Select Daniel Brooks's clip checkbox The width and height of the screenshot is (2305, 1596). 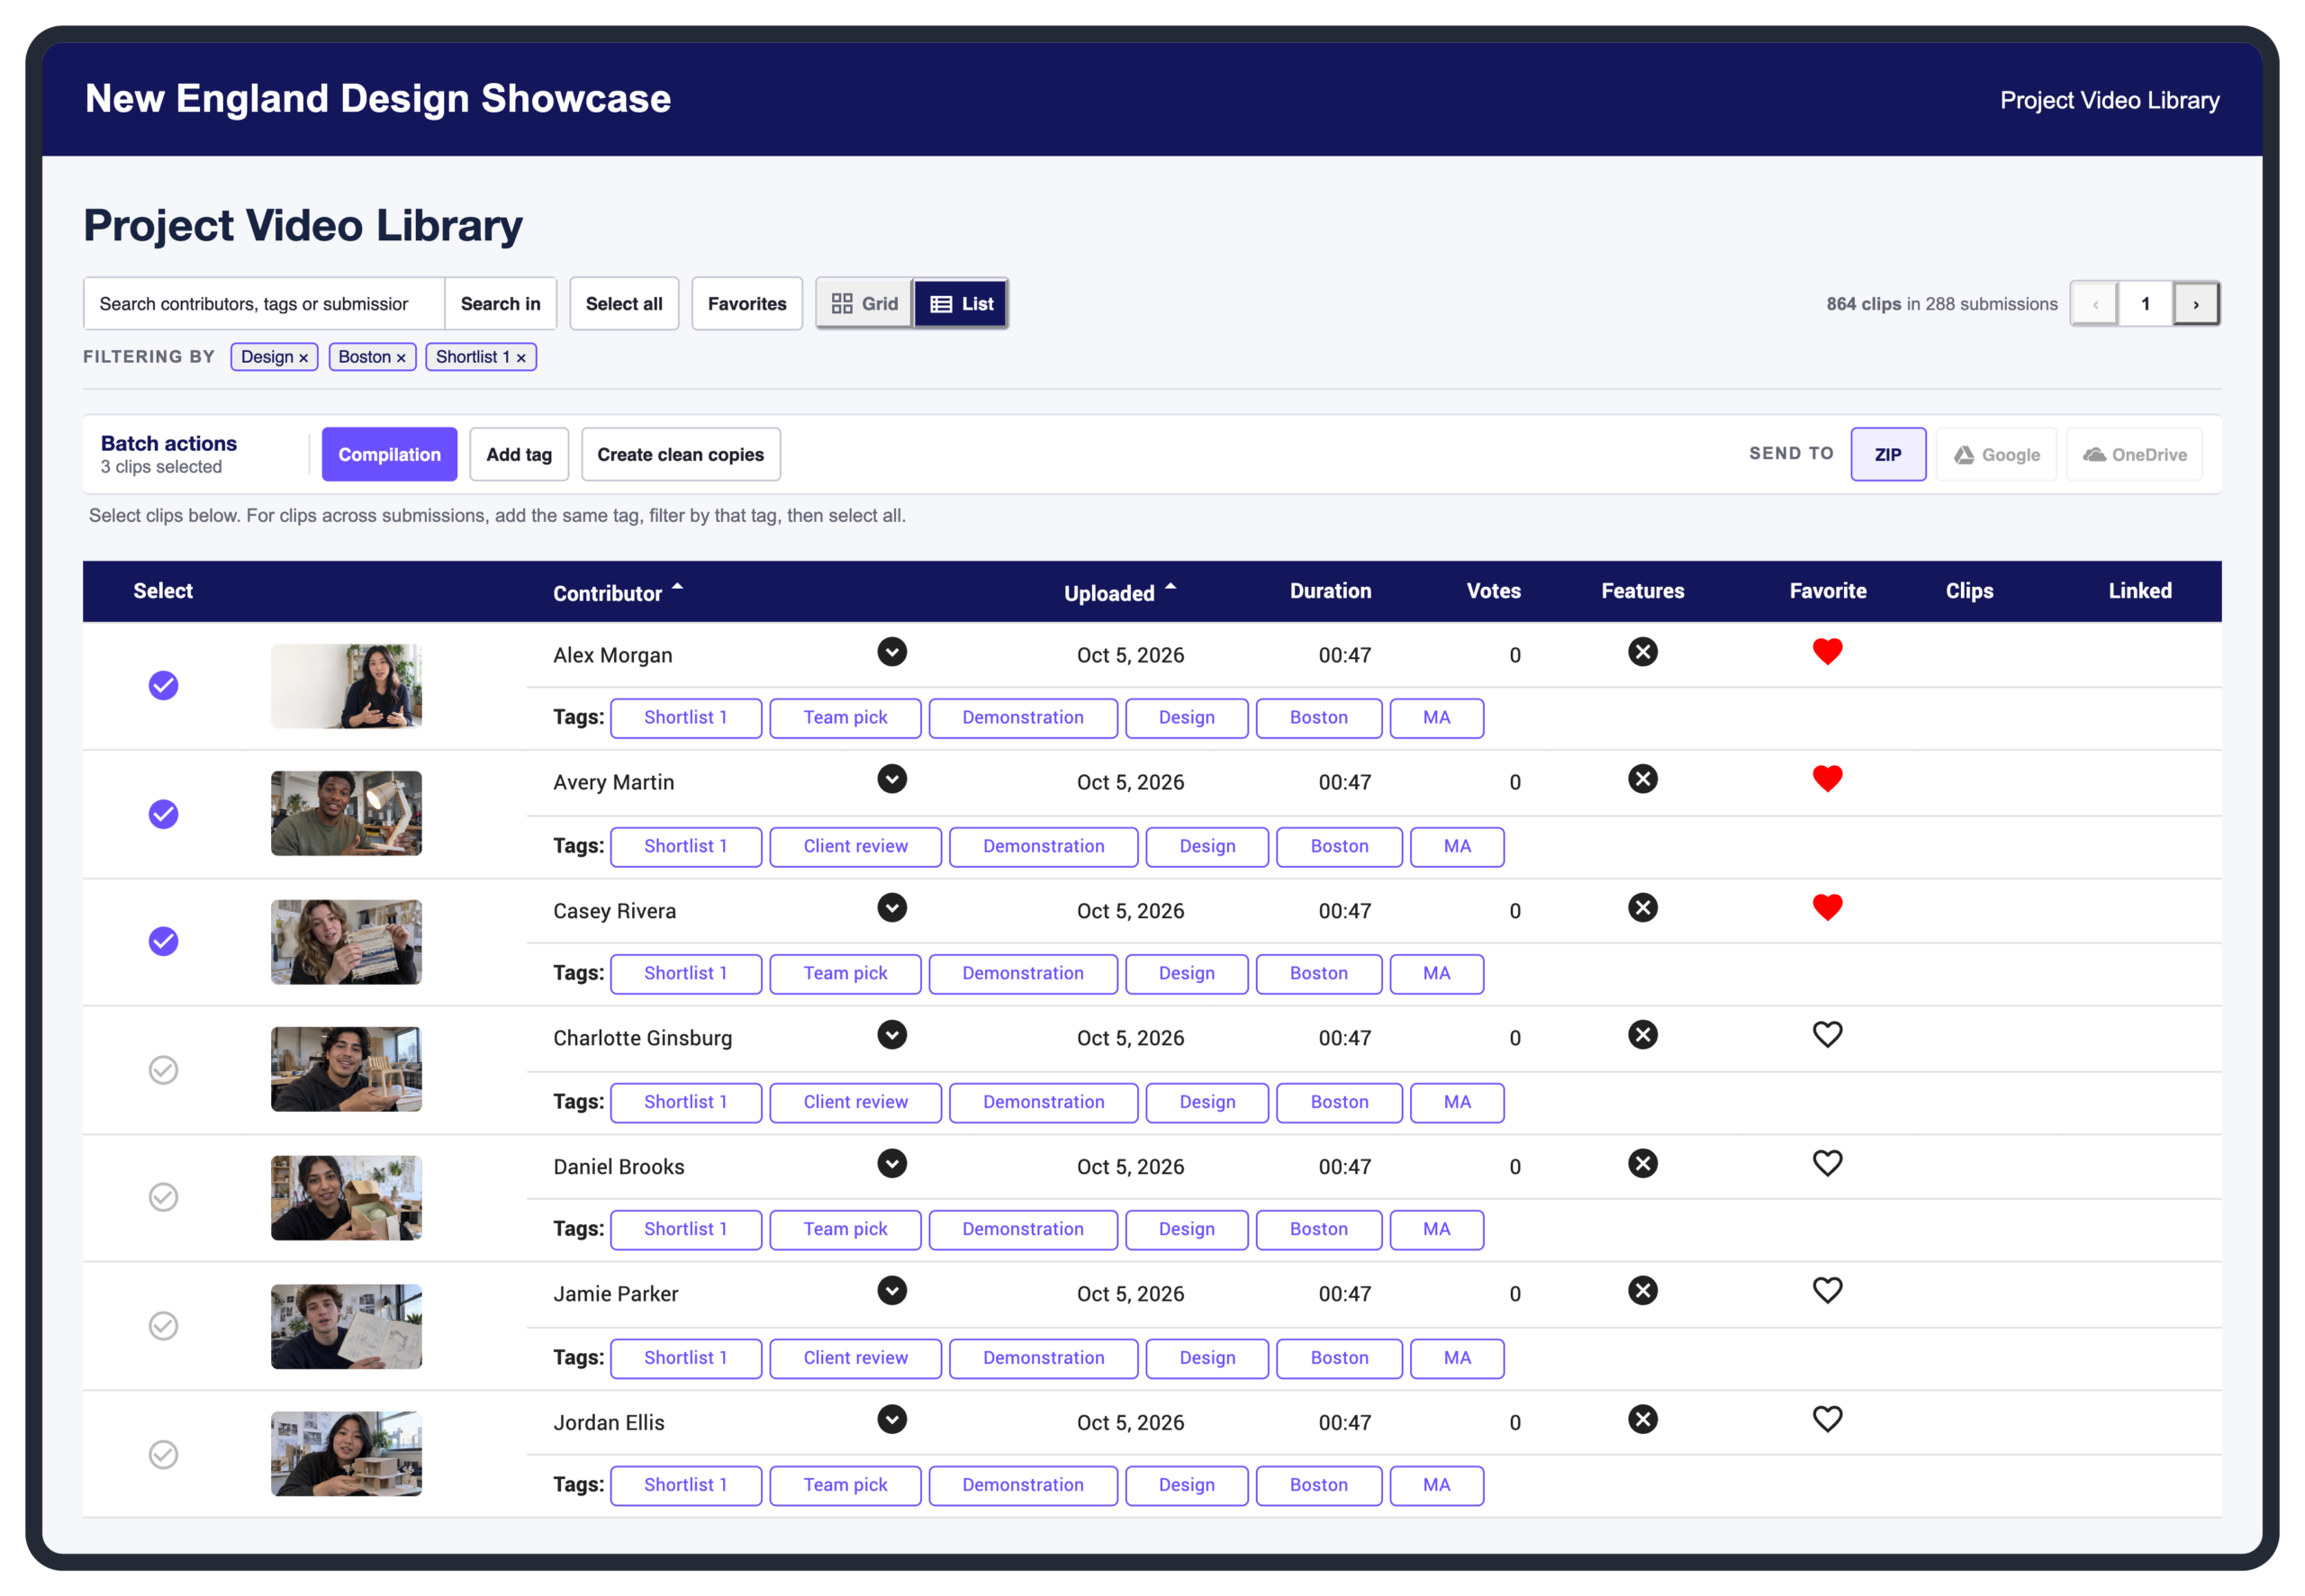coord(163,1198)
